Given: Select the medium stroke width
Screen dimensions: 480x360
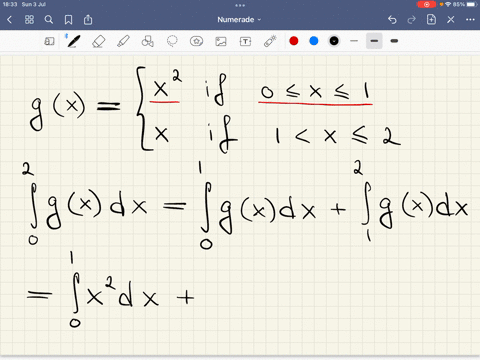Looking at the screenshot, I should pos(374,41).
